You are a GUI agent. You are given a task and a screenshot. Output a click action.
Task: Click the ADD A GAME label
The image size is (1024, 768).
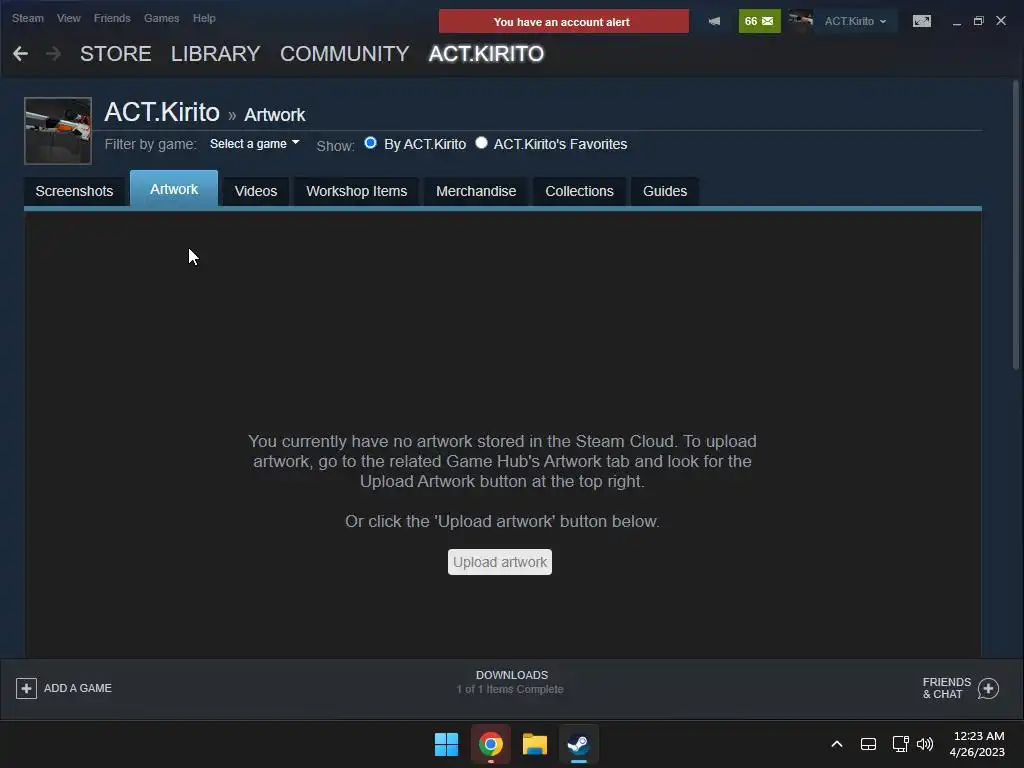tap(78, 688)
